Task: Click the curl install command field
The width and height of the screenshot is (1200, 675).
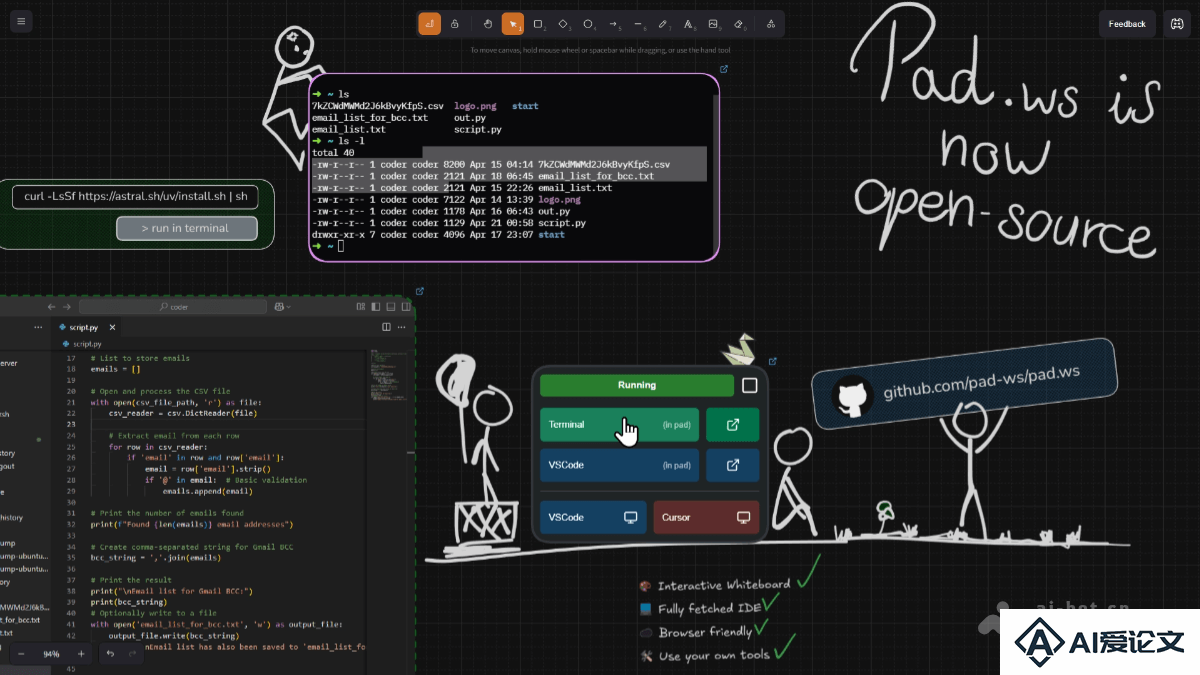Action: pyautogui.click(x=135, y=196)
